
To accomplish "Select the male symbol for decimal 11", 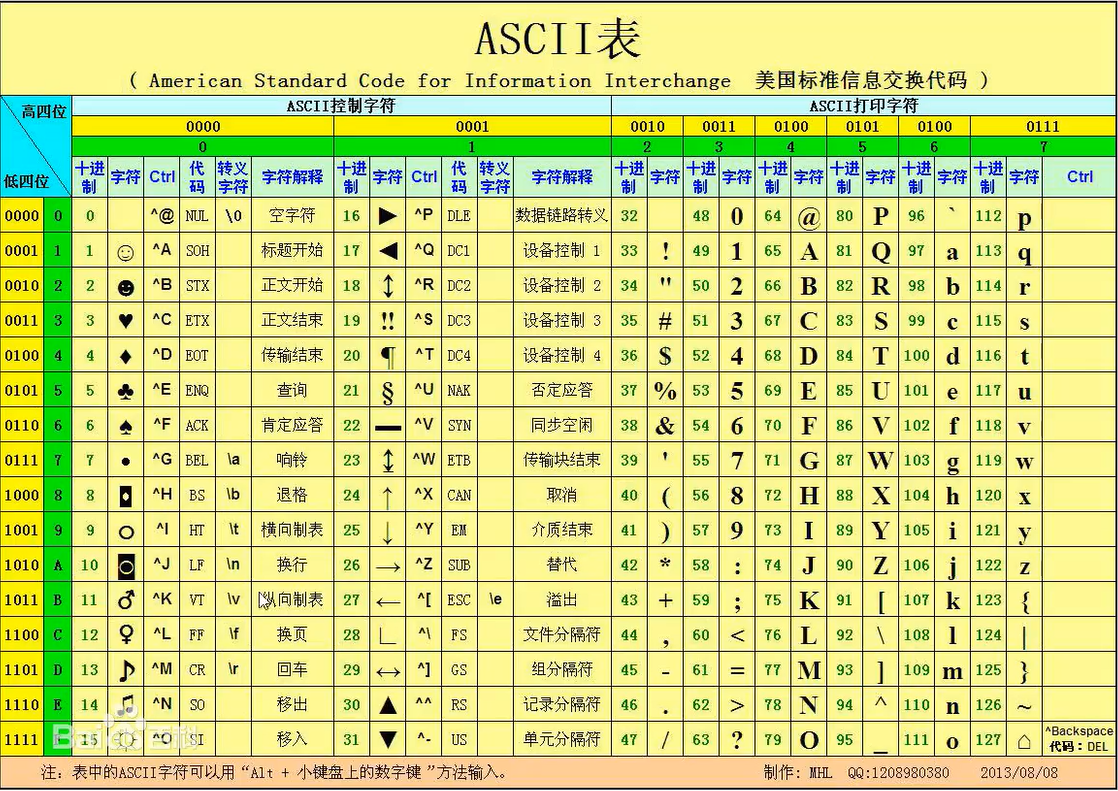I will click(126, 600).
